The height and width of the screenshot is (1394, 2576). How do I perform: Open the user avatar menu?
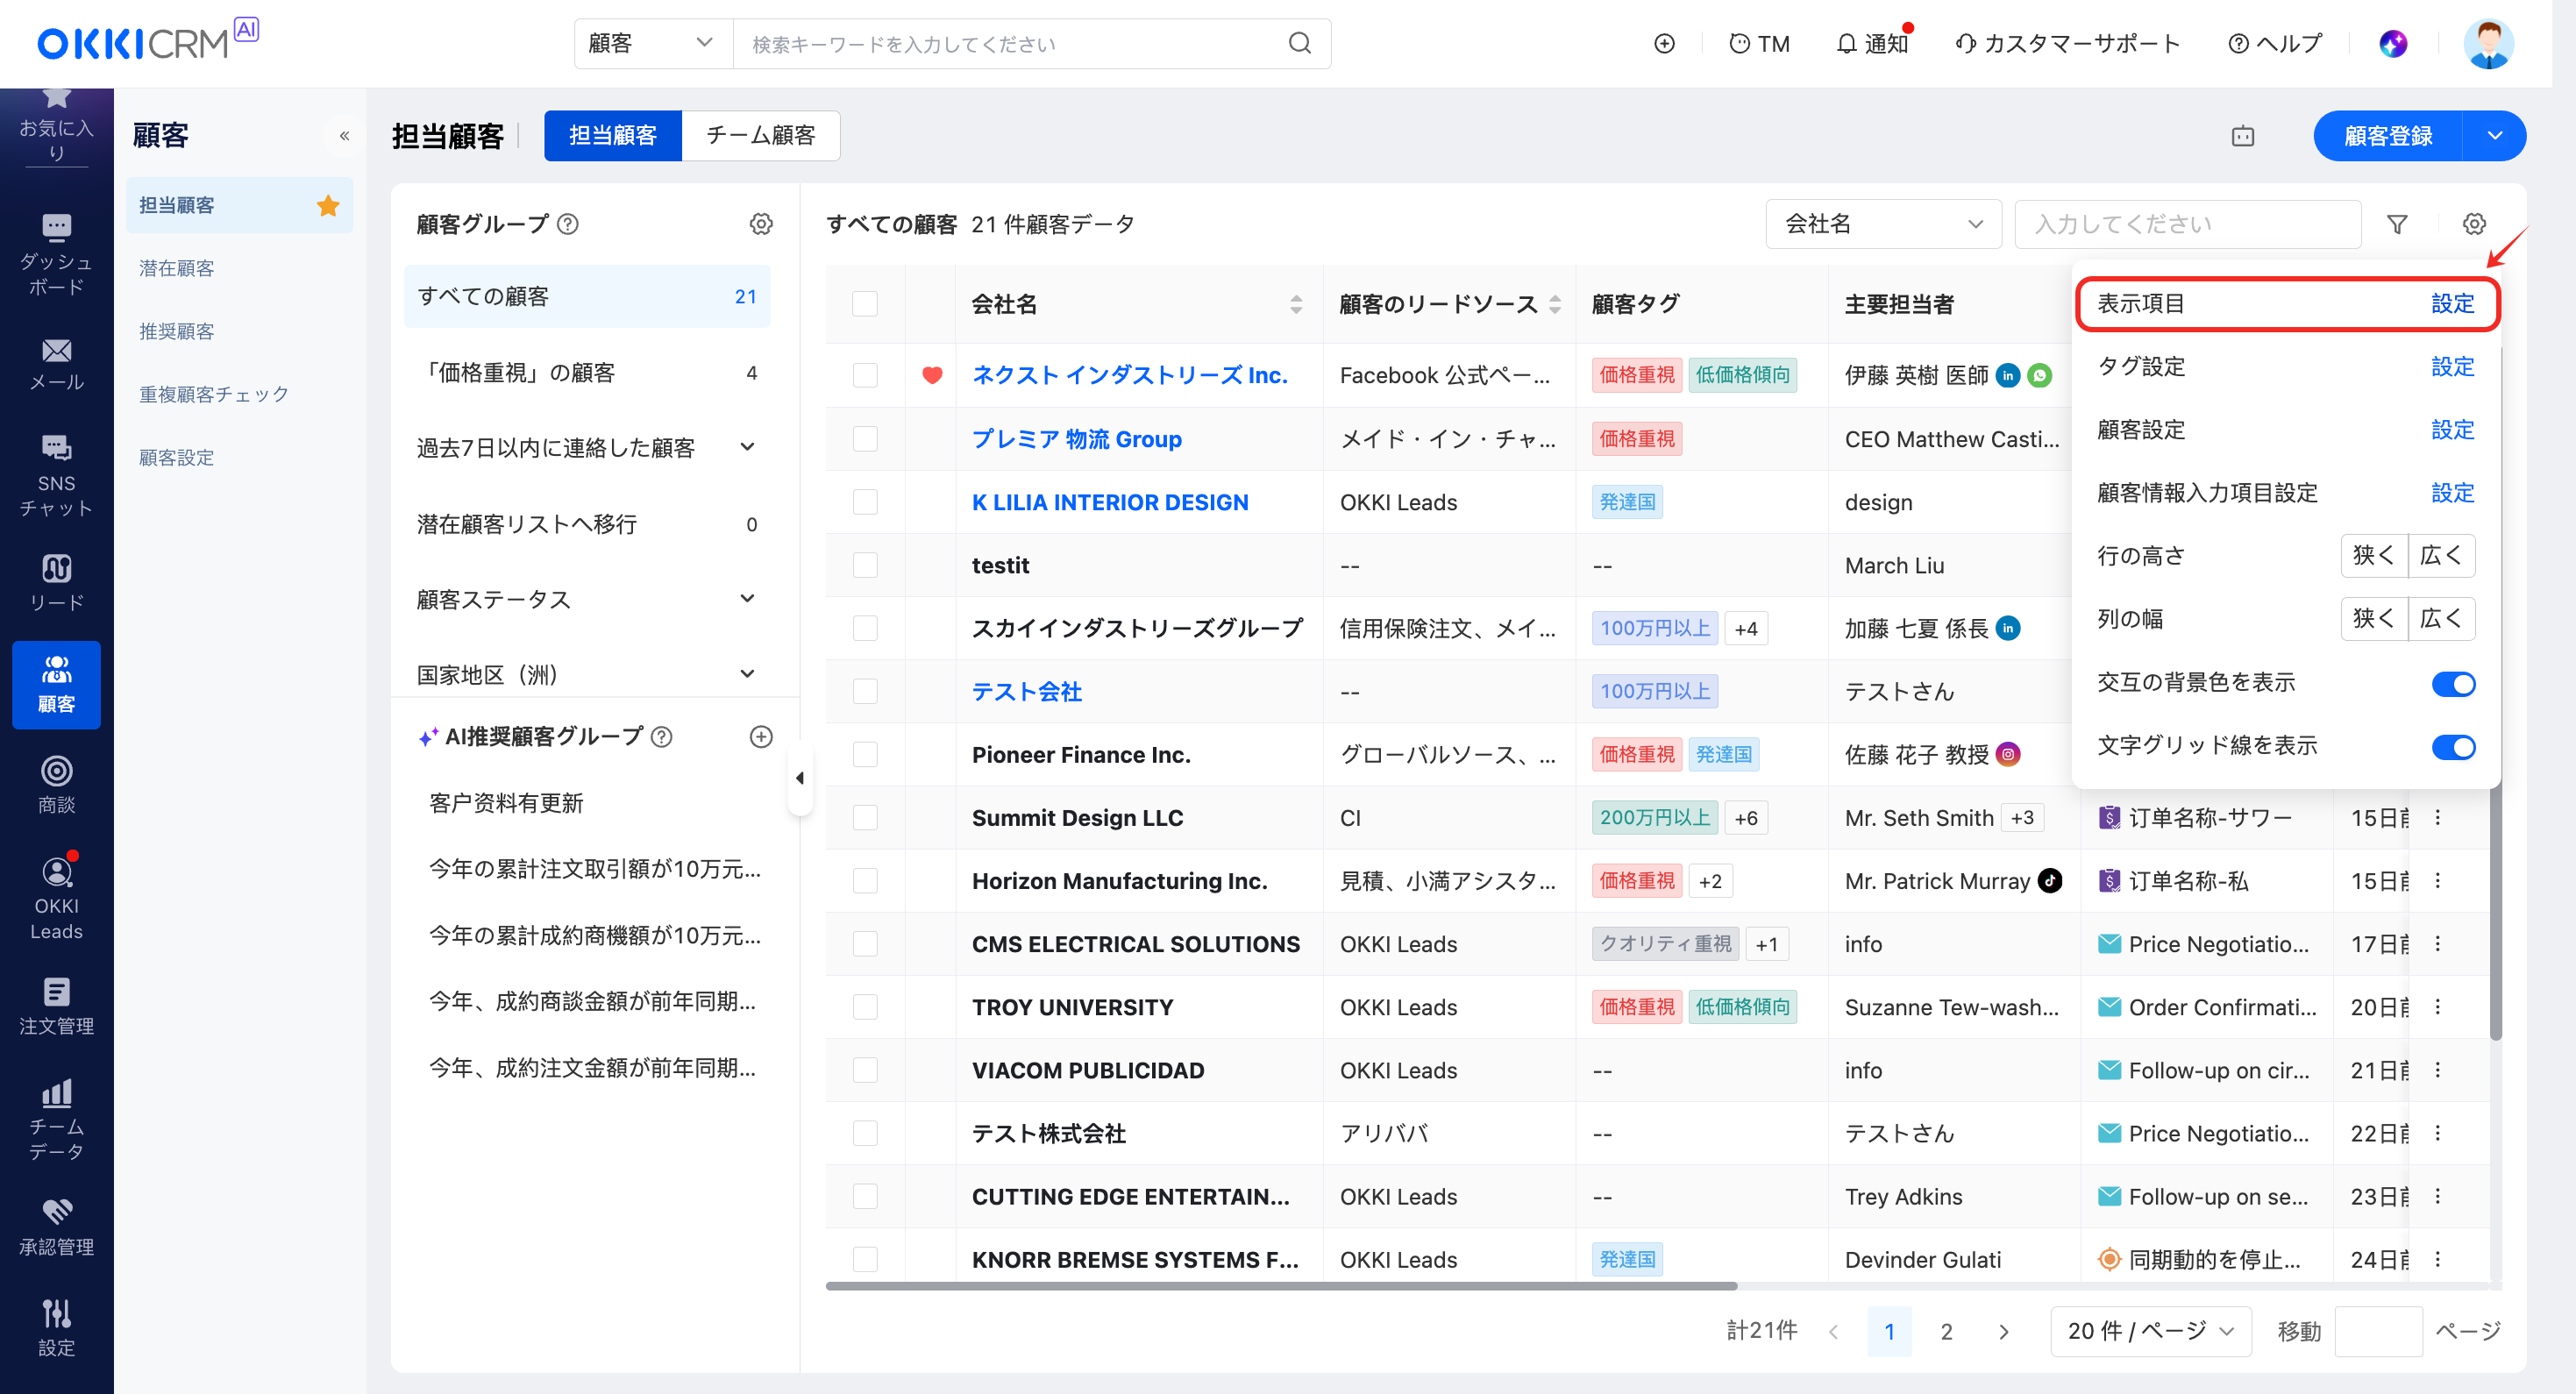pos(2488,43)
